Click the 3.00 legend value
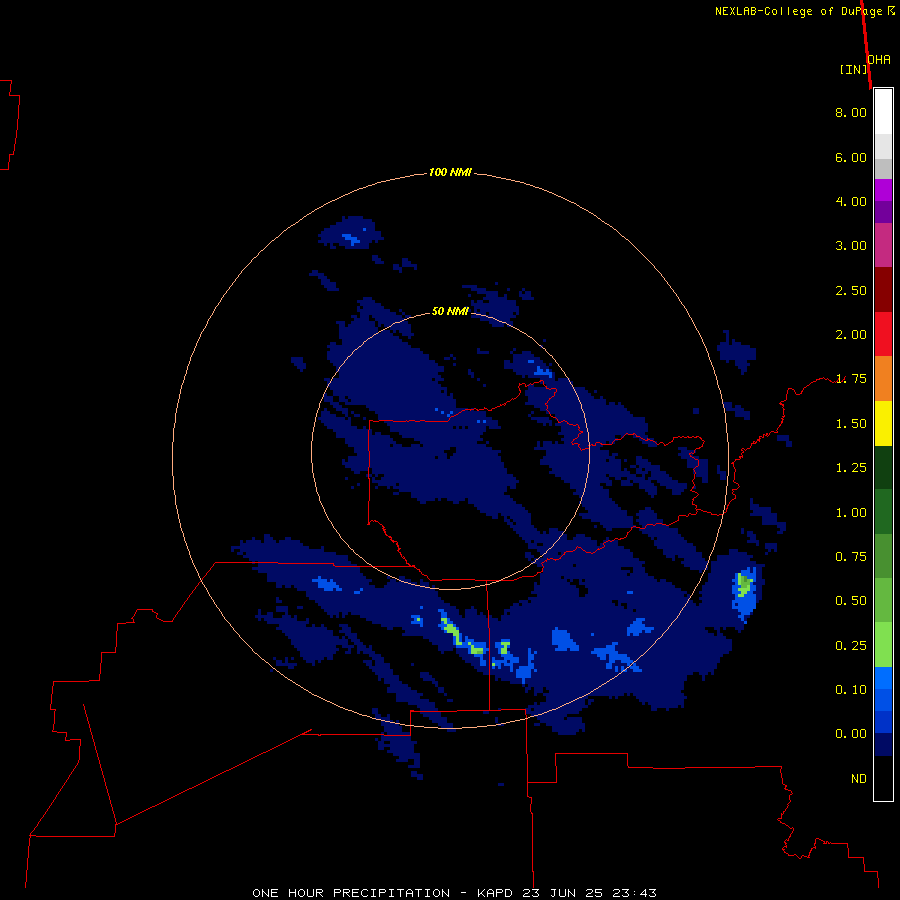Image resolution: width=900 pixels, height=900 pixels. [851, 246]
